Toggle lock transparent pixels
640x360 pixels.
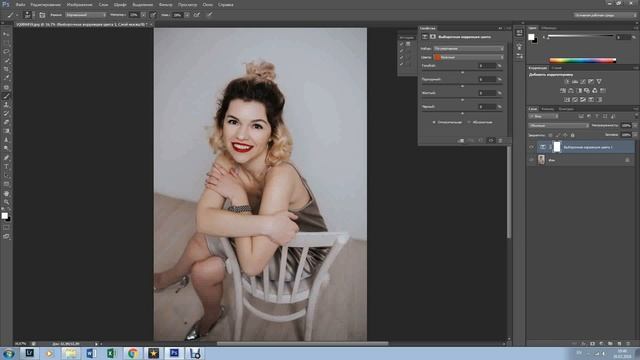pos(550,135)
